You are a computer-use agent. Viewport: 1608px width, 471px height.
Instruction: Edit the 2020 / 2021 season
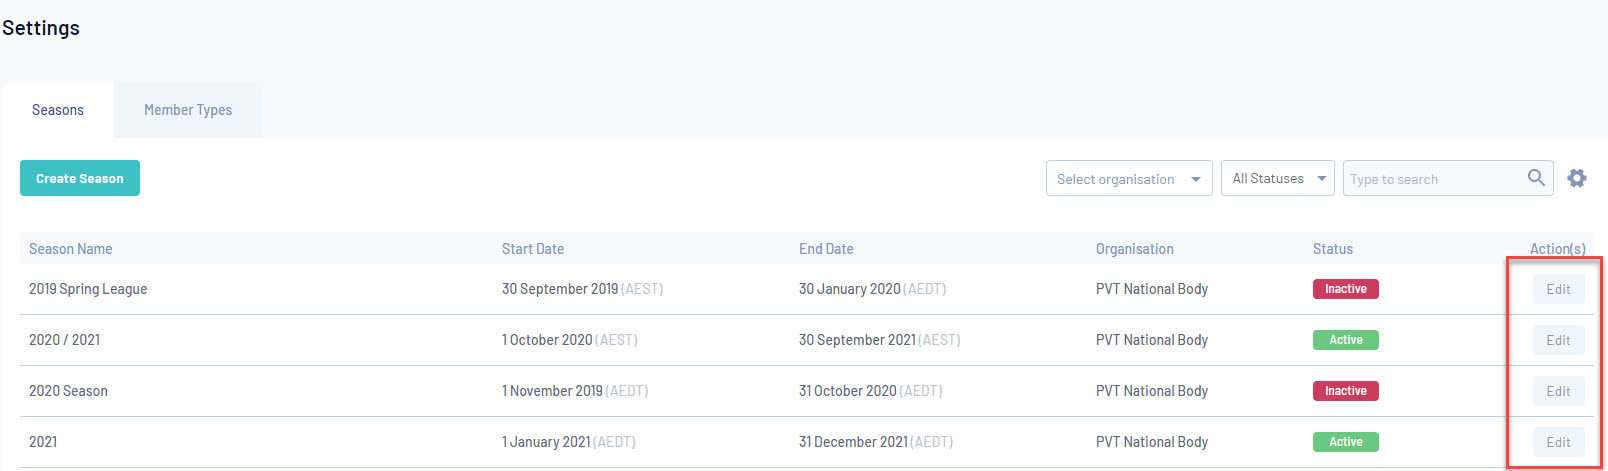click(1558, 340)
